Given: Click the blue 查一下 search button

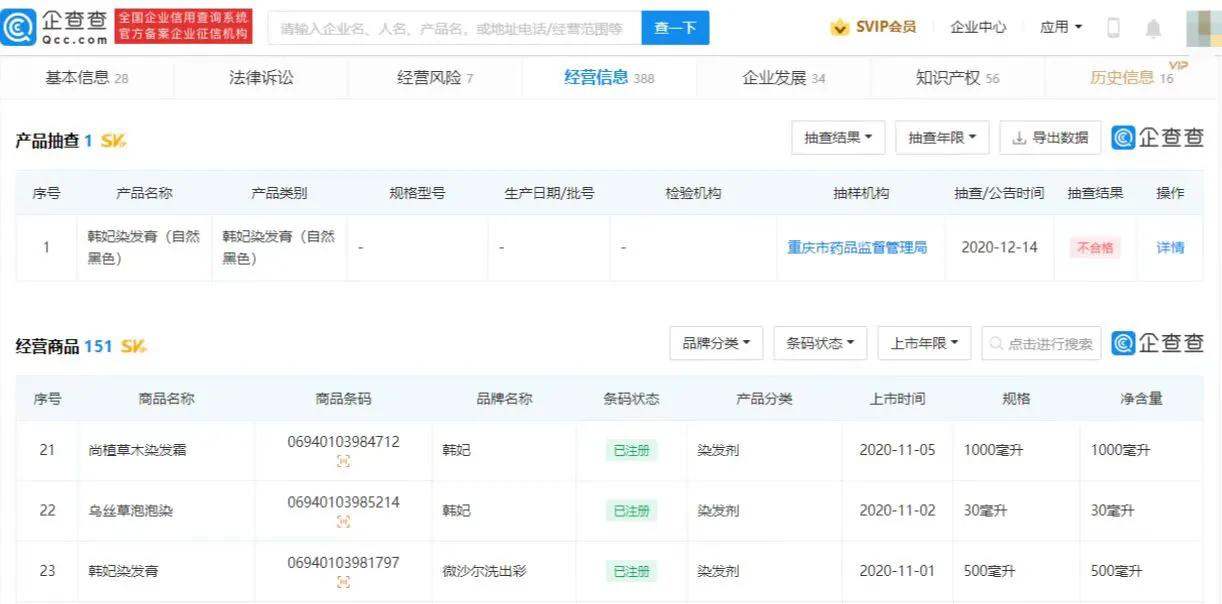Looking at the screenshot, I should 676,27.
